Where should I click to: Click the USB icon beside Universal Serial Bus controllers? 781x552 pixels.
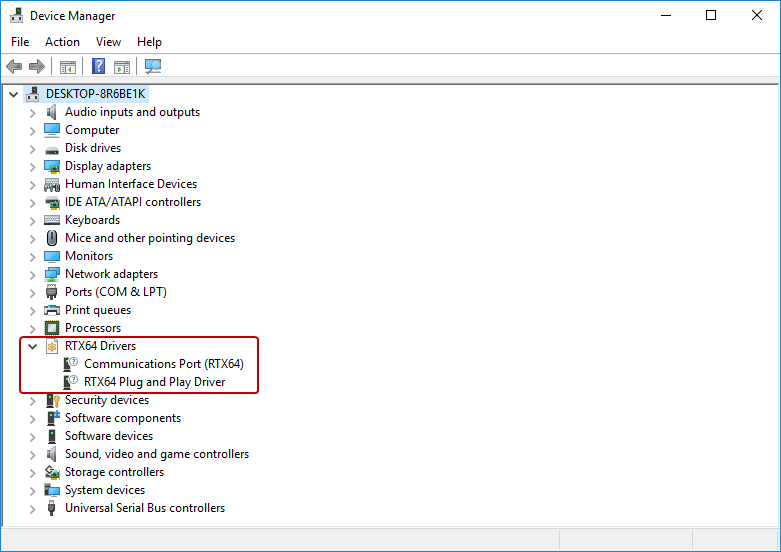(51, 508)
